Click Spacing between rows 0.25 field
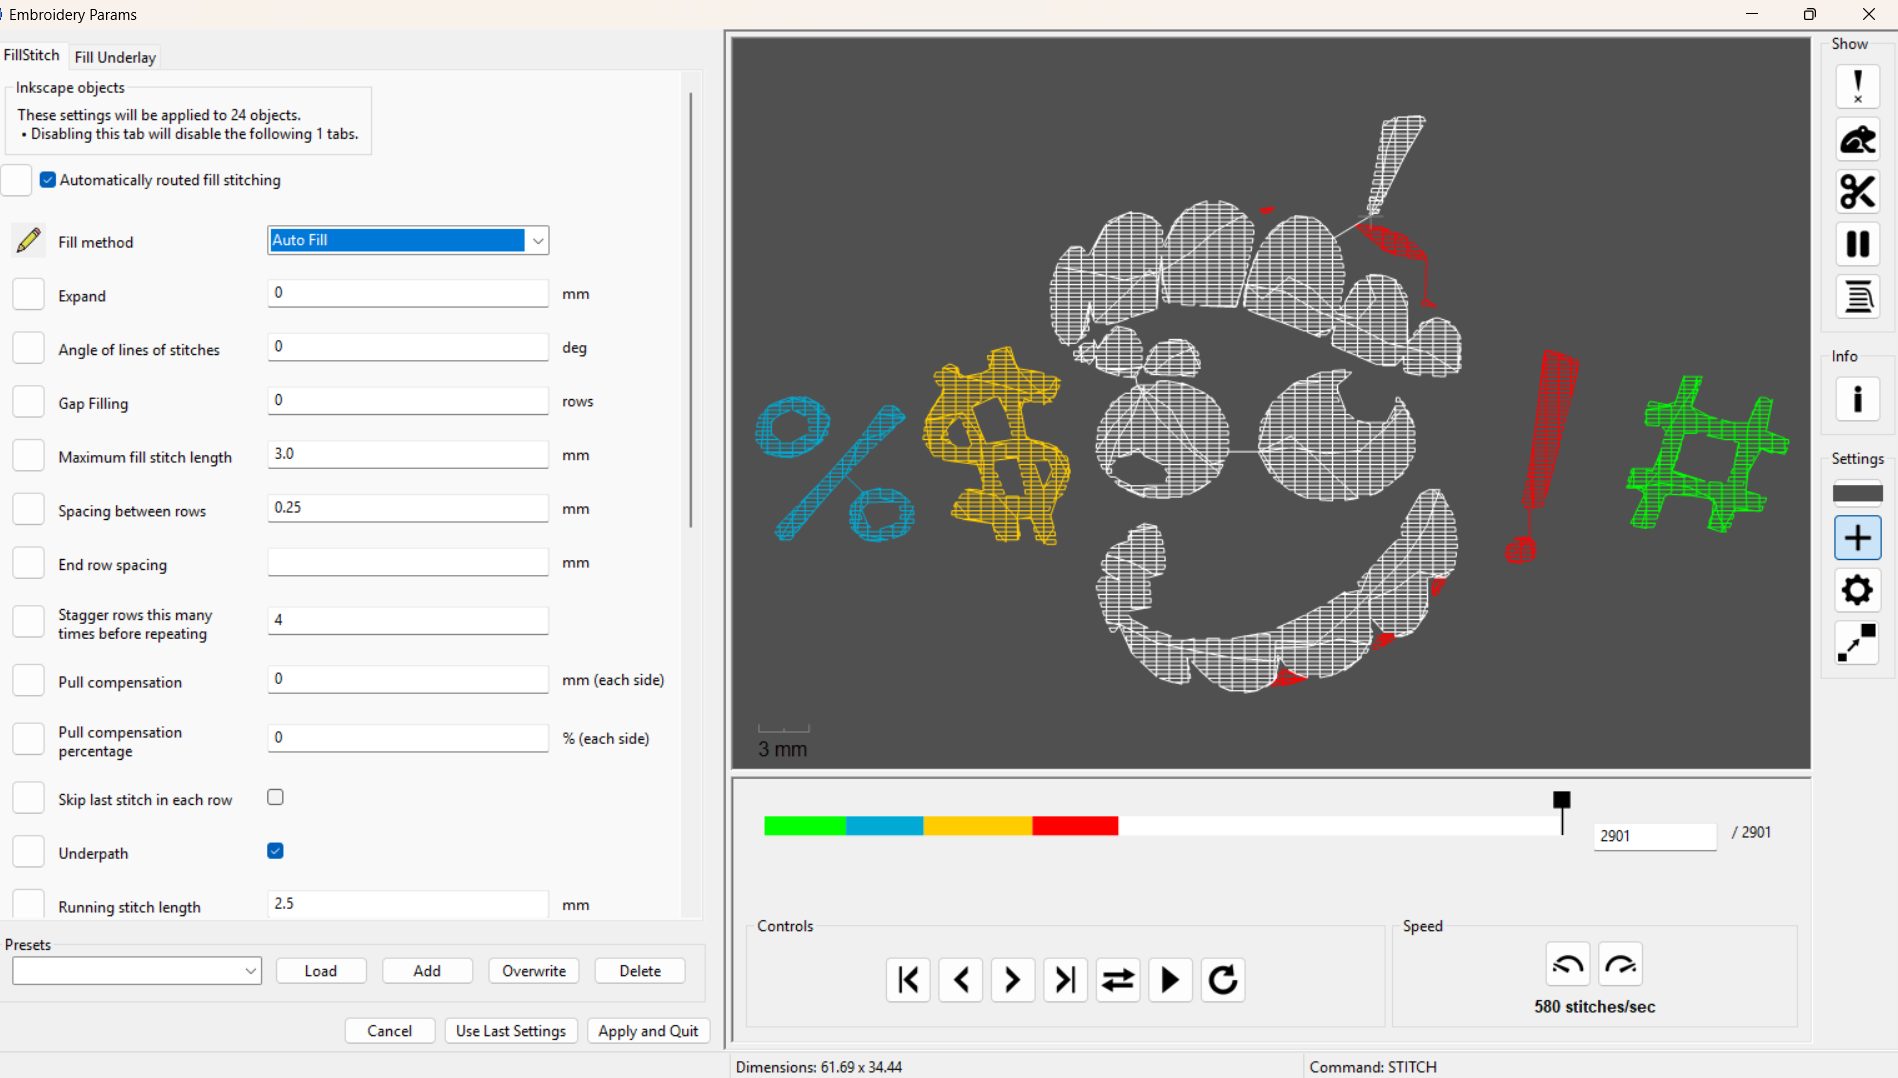1898x1078 pixels. pos(408,508)
